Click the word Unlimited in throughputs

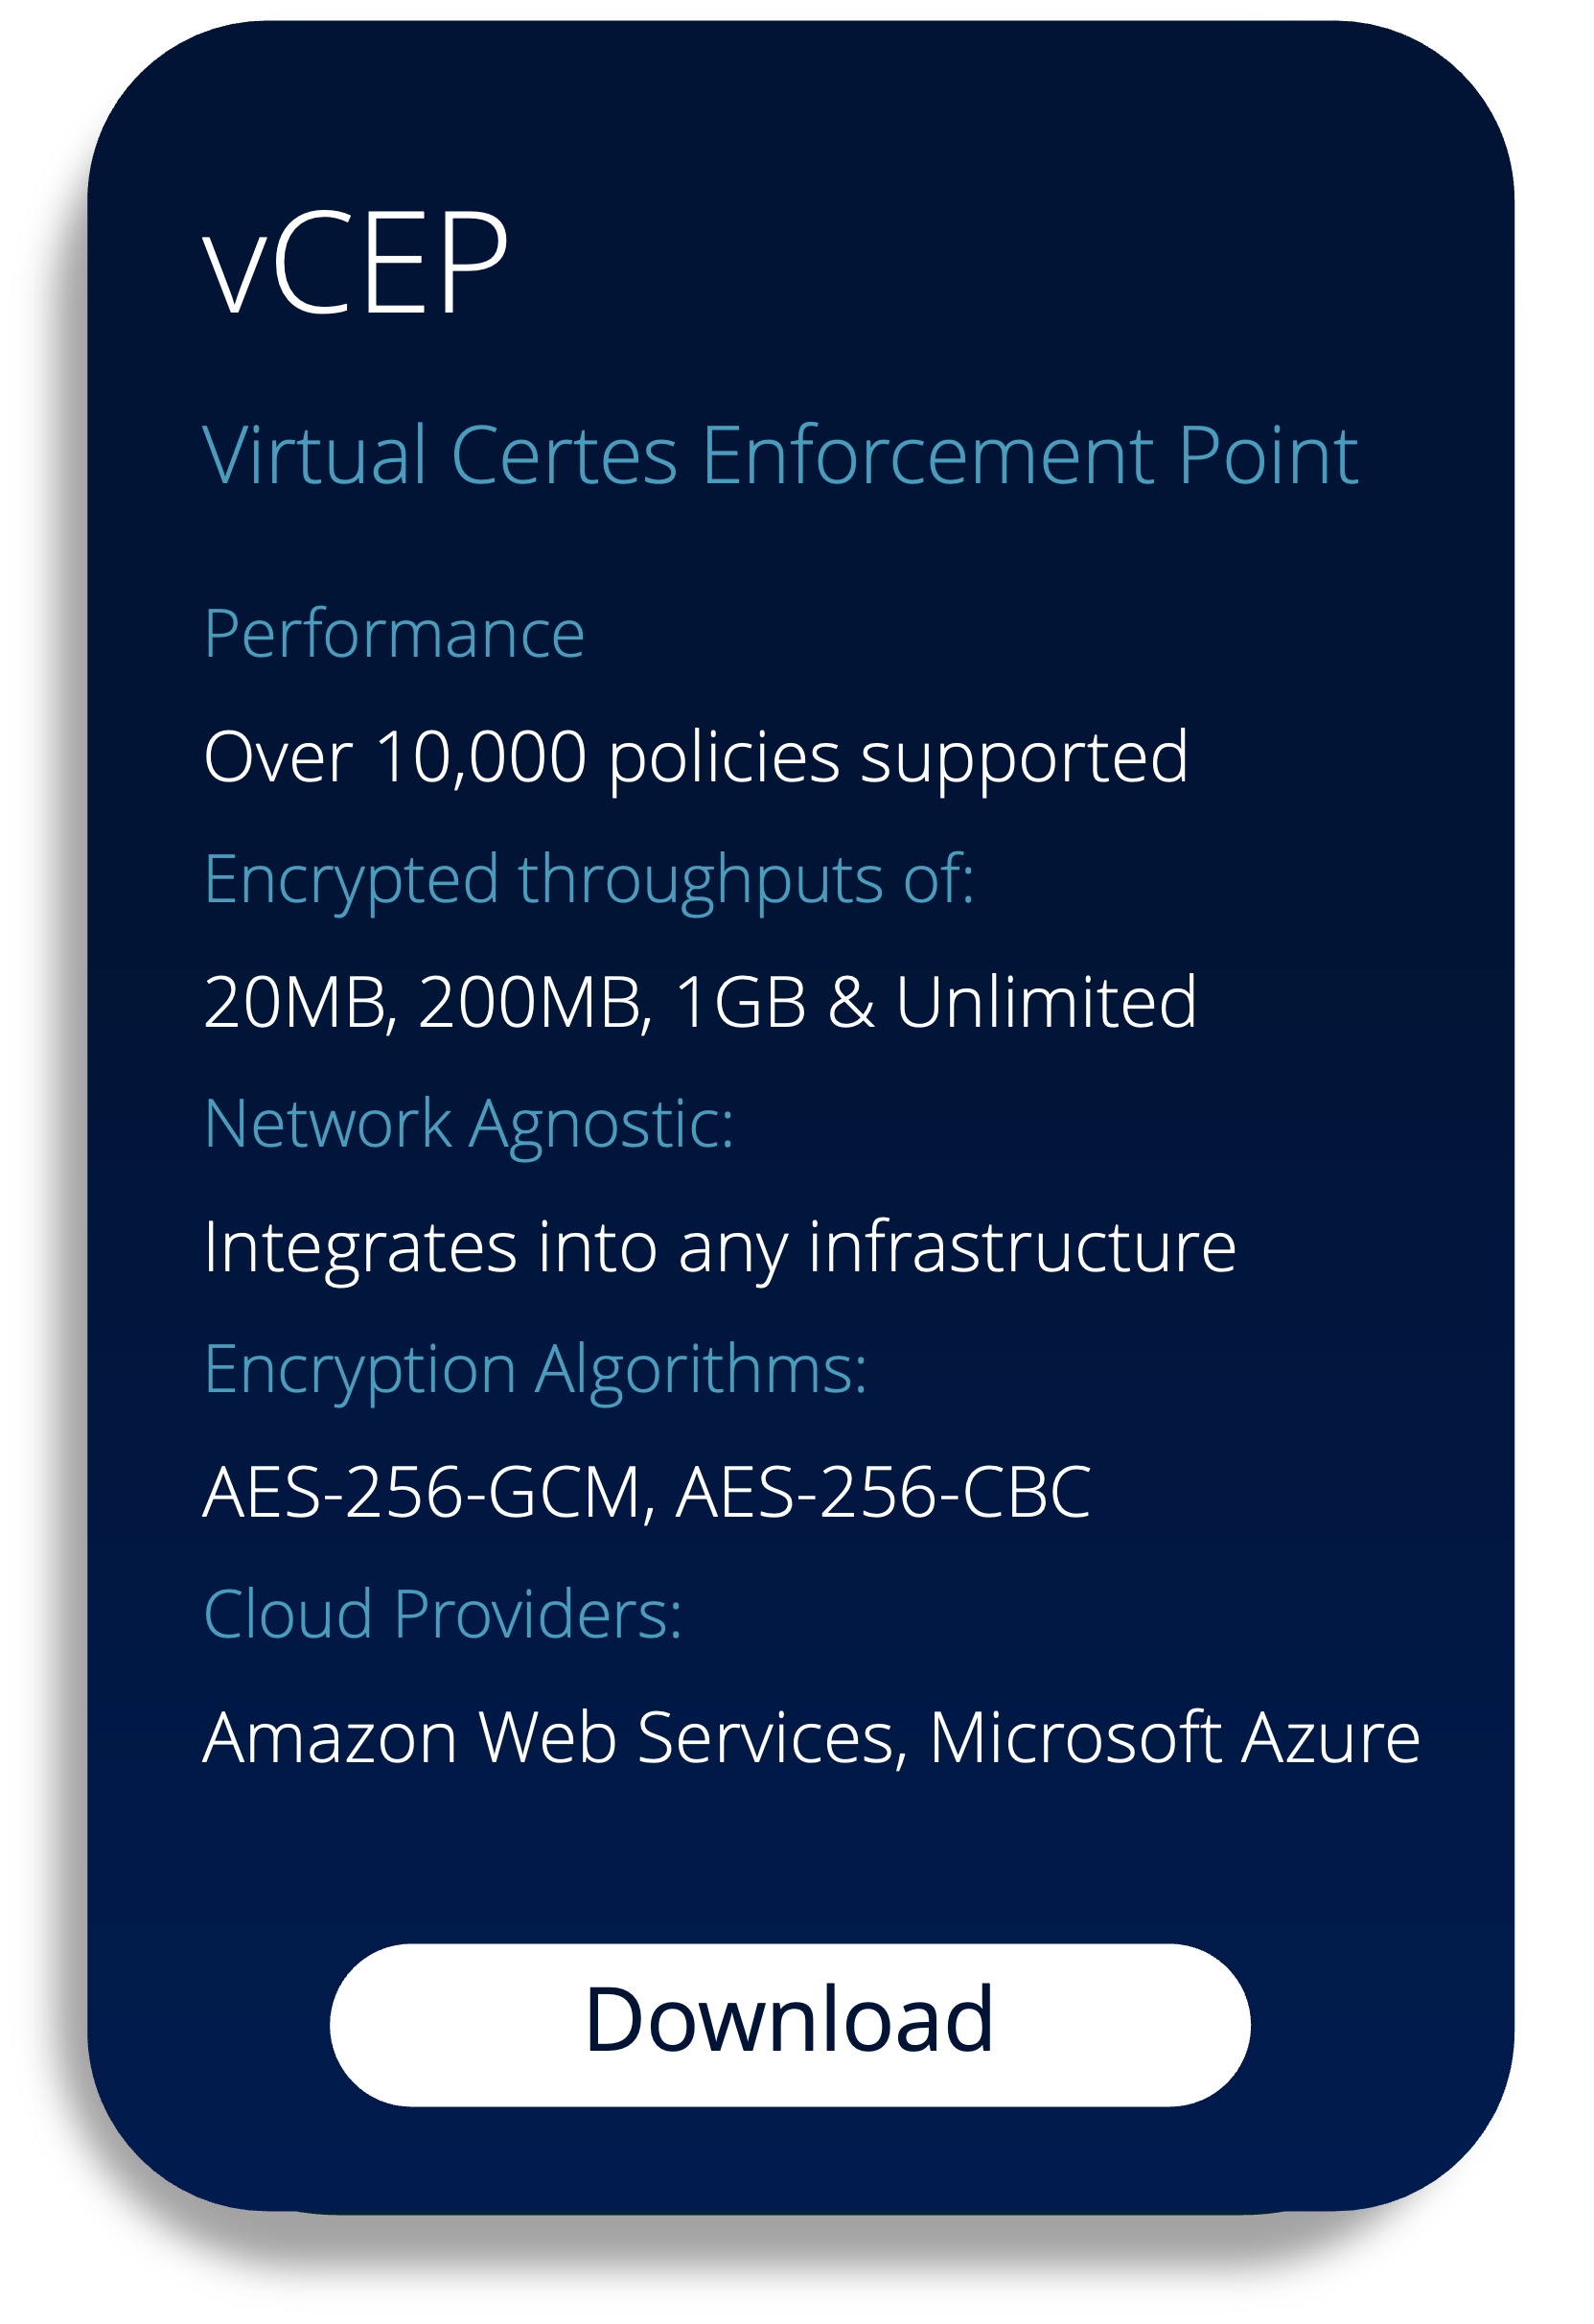tap(1046, 1002)
